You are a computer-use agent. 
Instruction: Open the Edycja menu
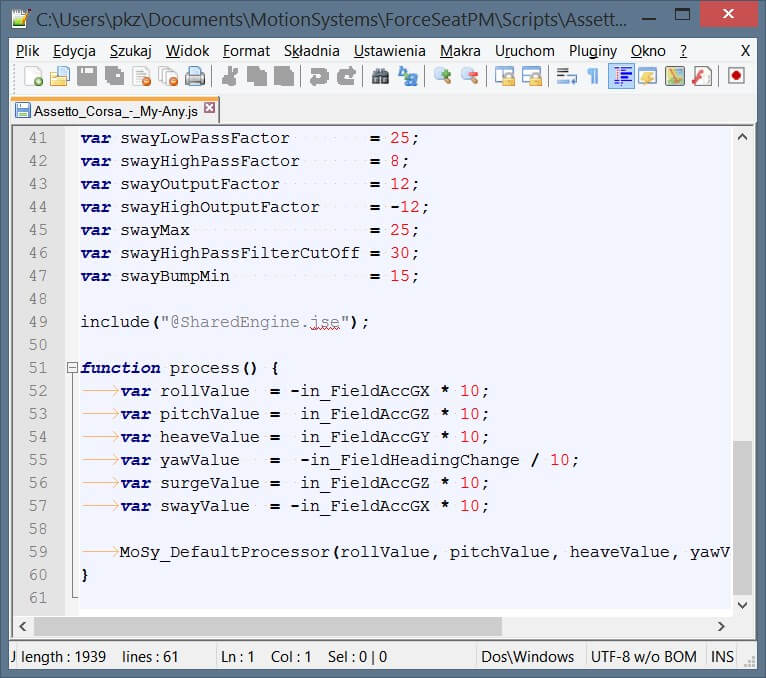click(74, 51)
